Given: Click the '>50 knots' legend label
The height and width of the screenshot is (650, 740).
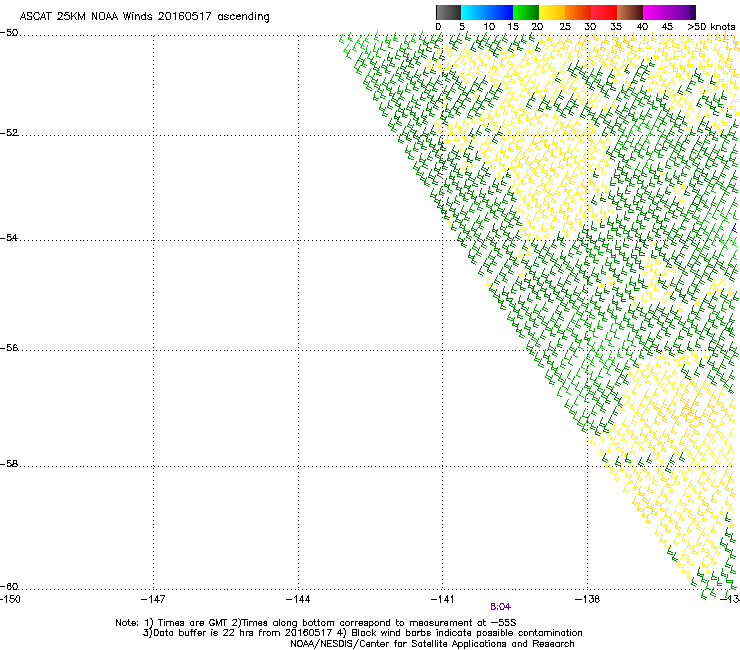Looking at the screenshot, I should click(x=711, y=27).
